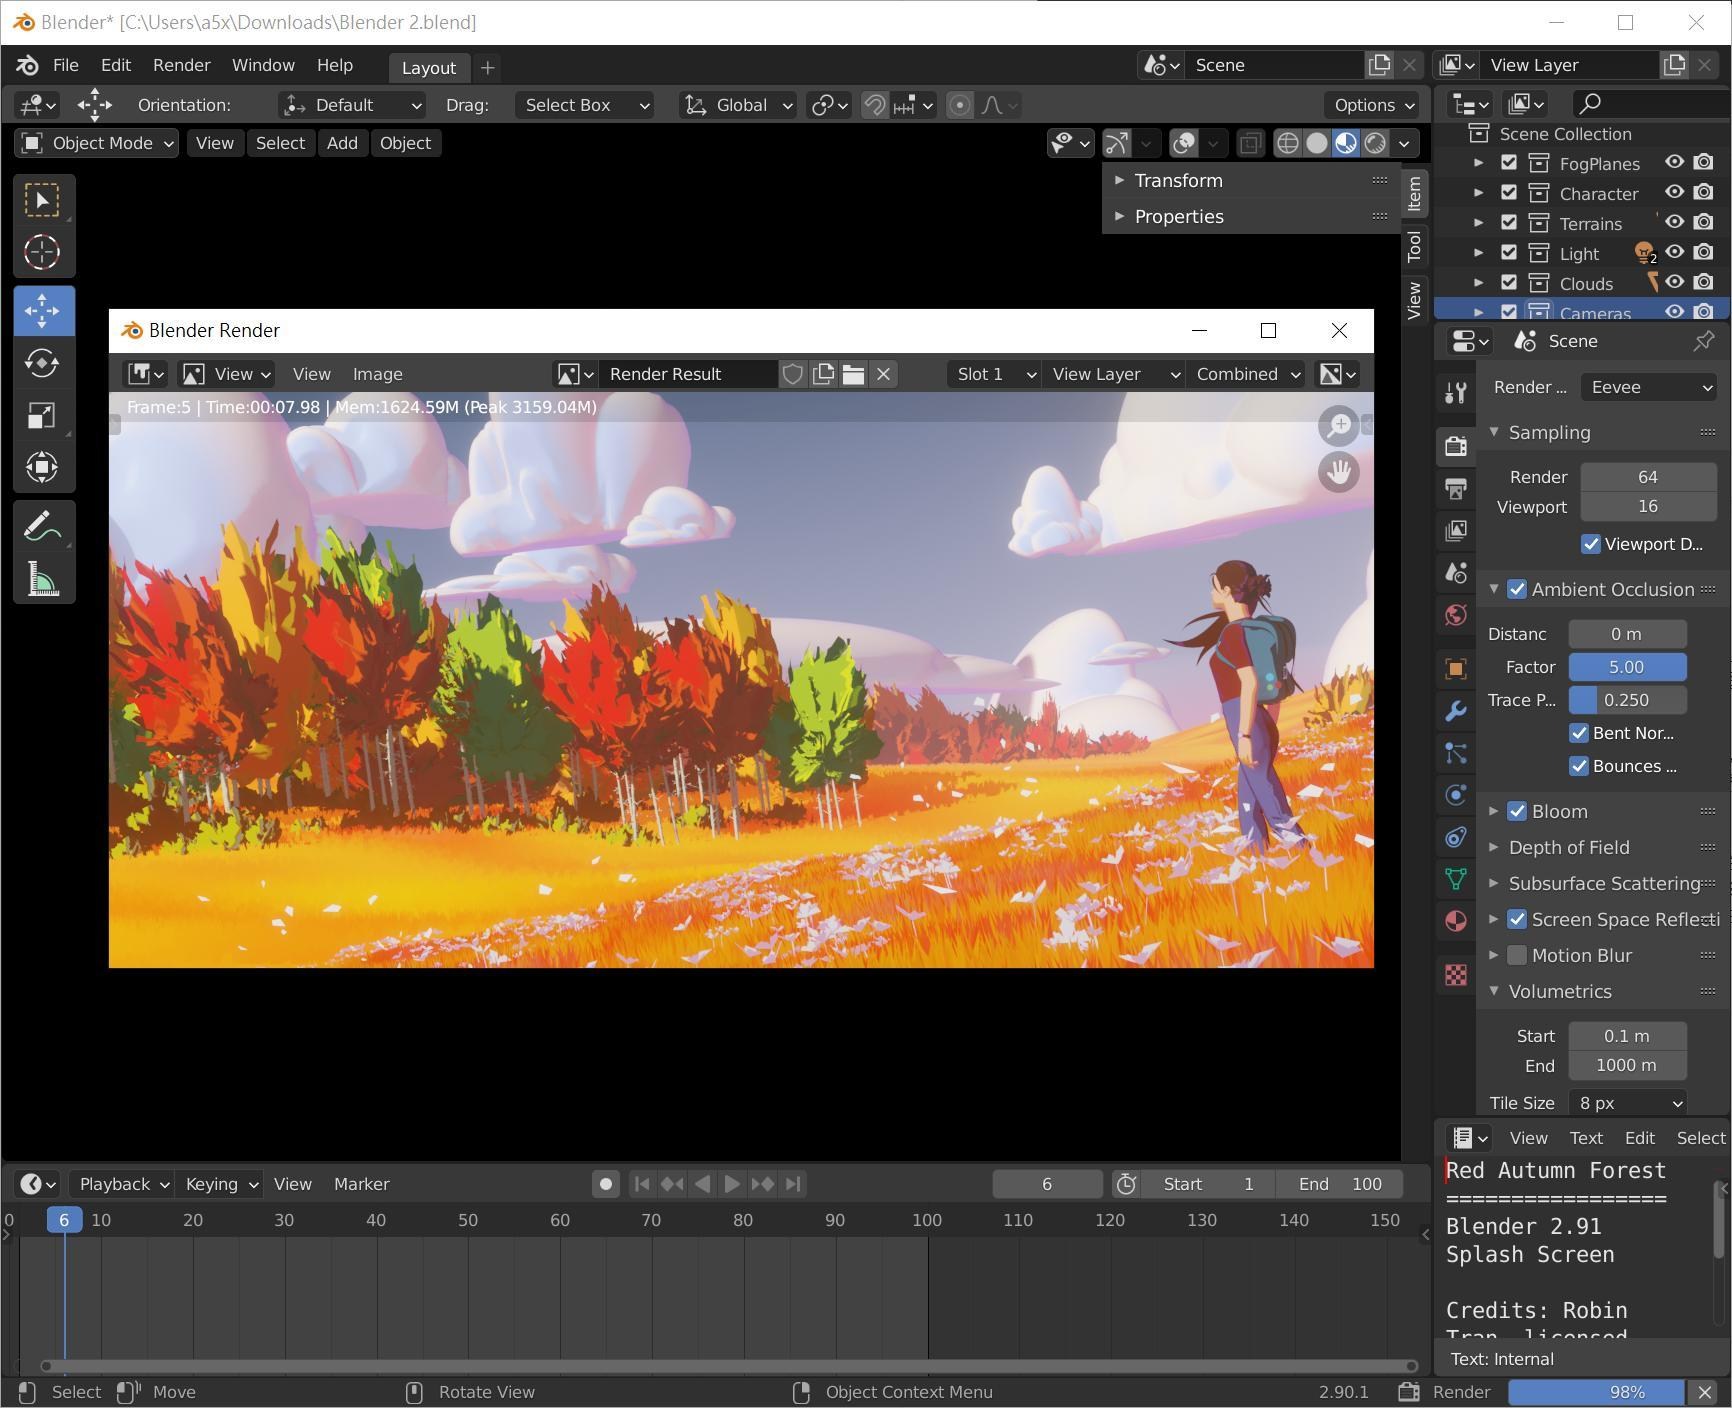Image resolution: width=1732 pixels, height=1408 pixels.
Task: Disable the Ambient Occlusion checkbox
Action: pos(1517,590)
